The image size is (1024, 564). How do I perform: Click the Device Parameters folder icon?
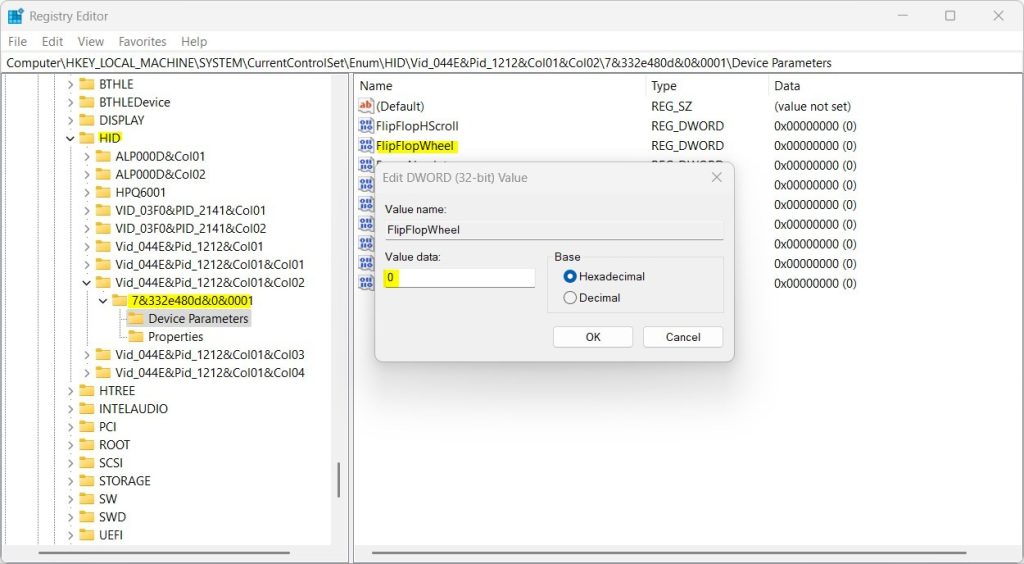tap(136, 319)
